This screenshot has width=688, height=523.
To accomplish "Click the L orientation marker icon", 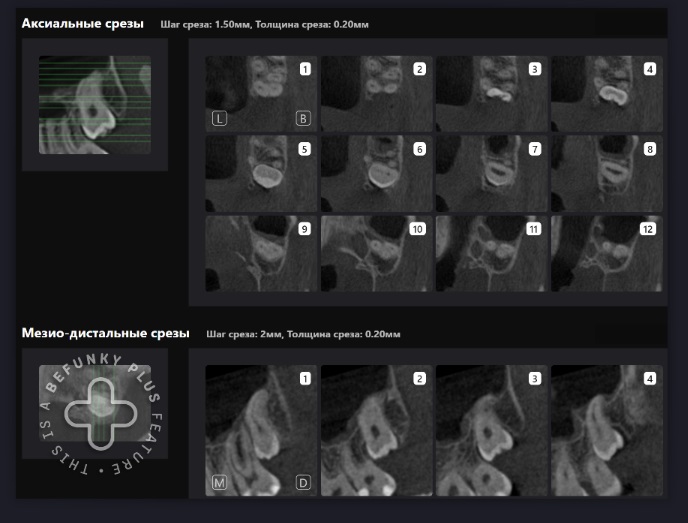I will [x=219, y=119].
